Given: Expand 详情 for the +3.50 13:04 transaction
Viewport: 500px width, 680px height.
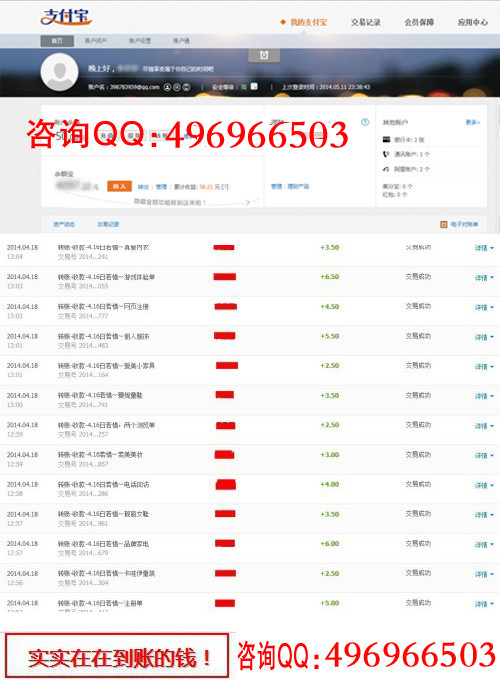Looking at the screenshot, I should click(484, 248).
